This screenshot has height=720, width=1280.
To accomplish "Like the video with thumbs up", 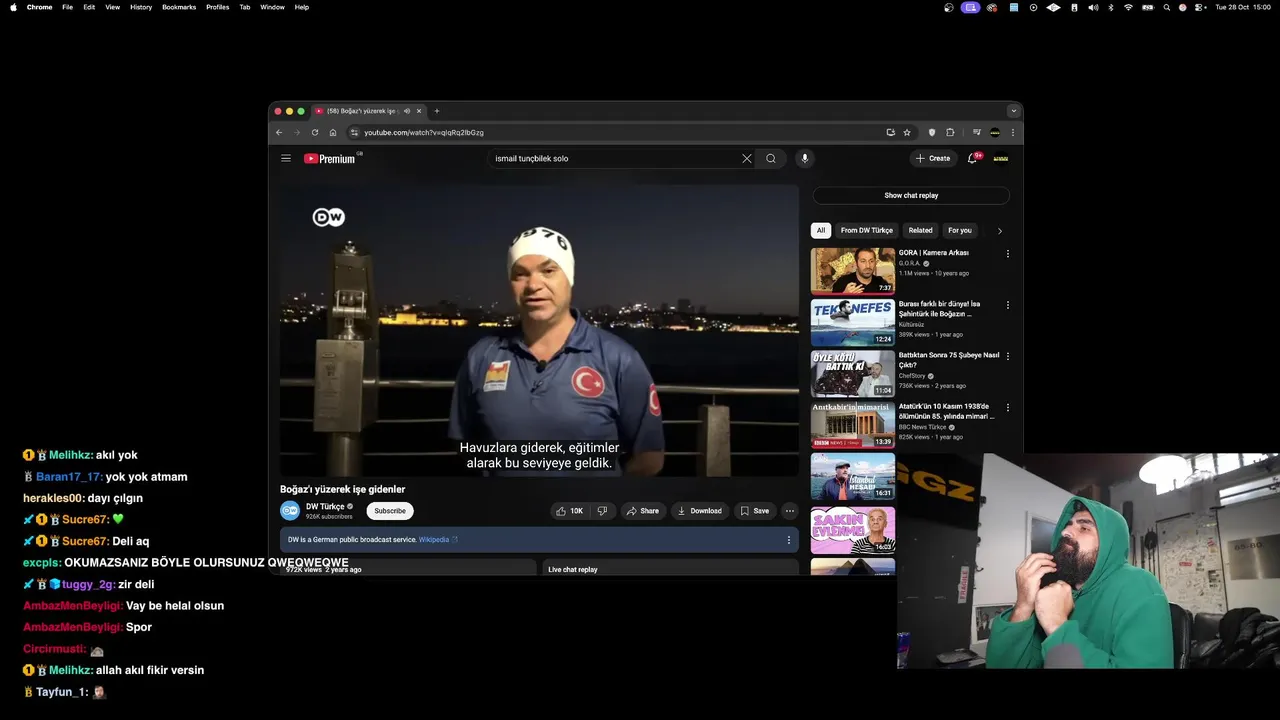I will pos(570,511).
